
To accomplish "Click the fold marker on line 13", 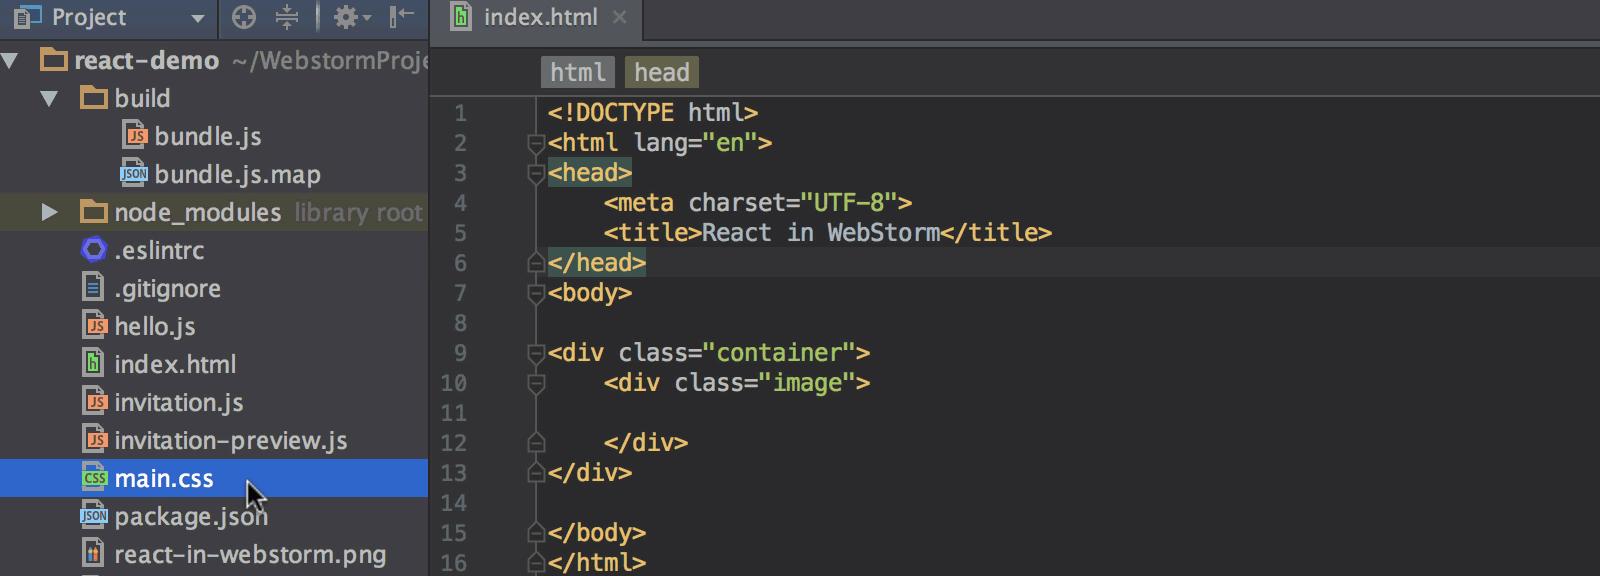I will (x=536, y=472).
